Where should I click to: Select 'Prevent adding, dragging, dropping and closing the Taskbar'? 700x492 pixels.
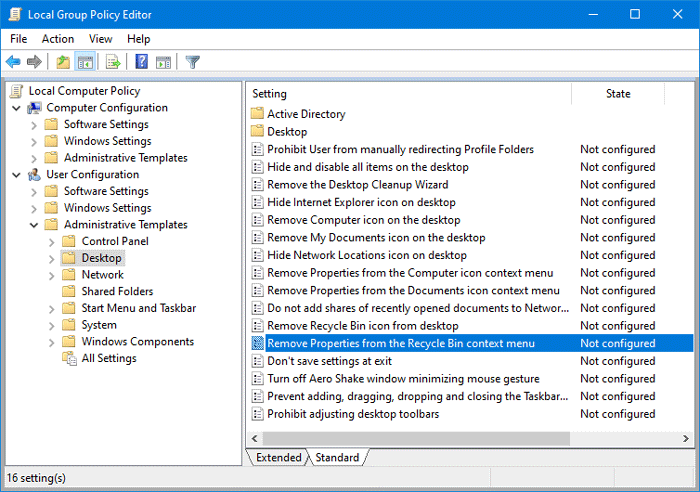[417, 396]
